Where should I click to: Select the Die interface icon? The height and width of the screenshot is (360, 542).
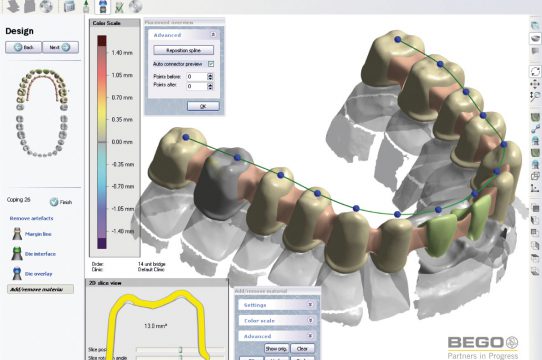pyautogui.click(x=17, y=253)
